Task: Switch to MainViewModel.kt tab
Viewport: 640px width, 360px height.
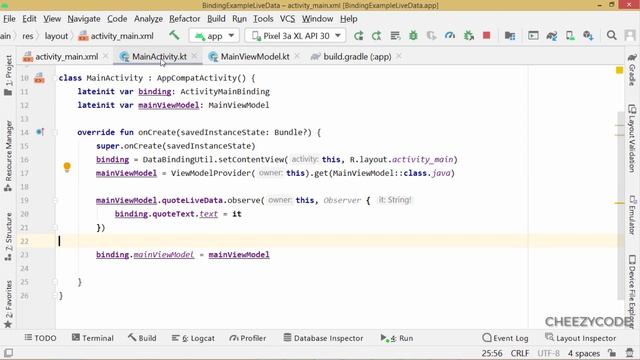Action: click(x=254, y=57)
